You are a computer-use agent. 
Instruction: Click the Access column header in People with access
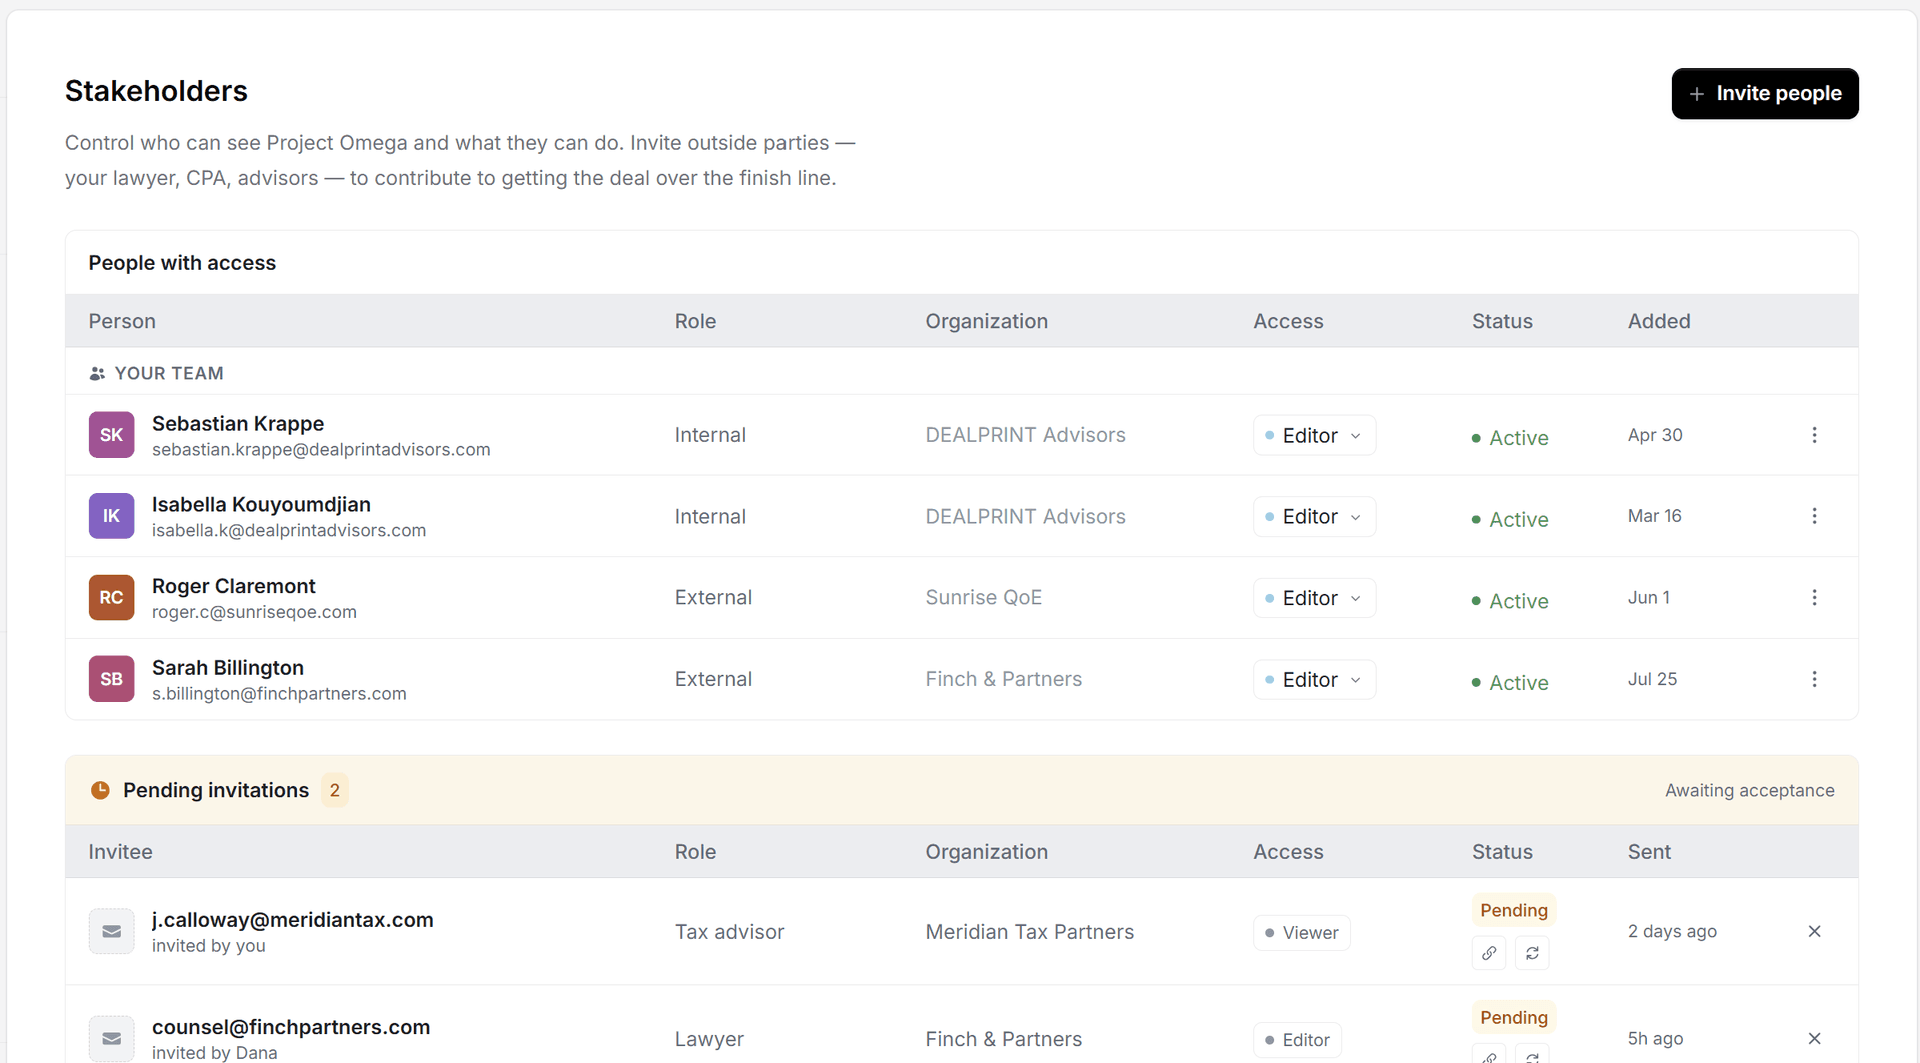tap(1288, 321)
